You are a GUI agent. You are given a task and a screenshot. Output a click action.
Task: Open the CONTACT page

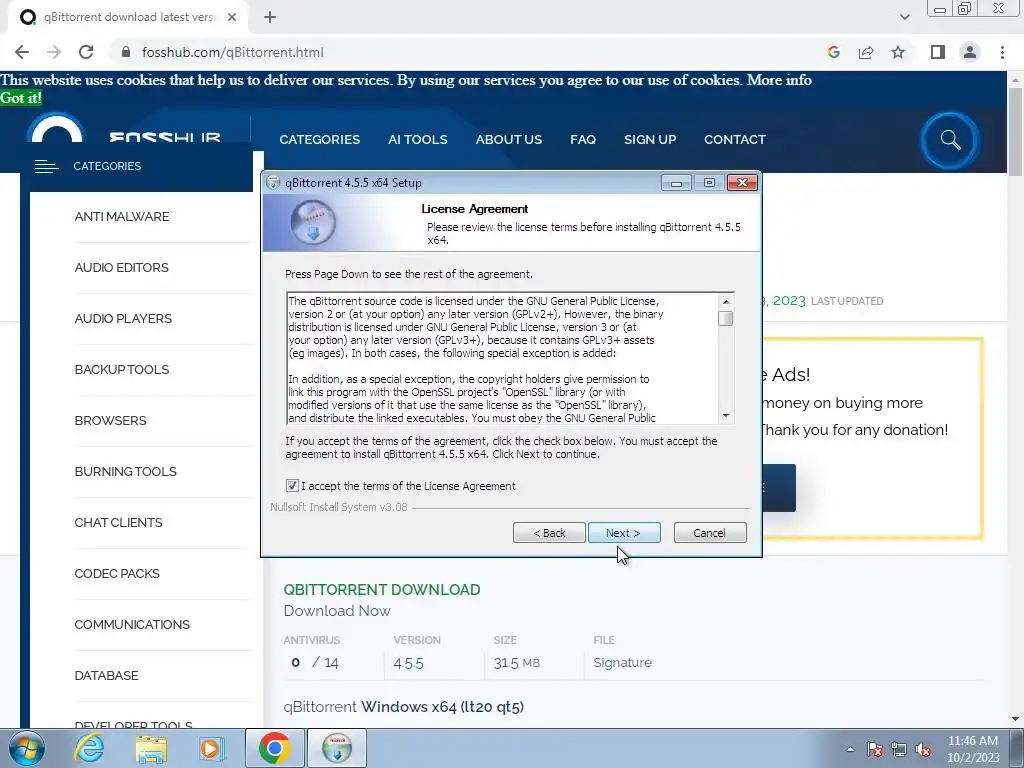735,140
